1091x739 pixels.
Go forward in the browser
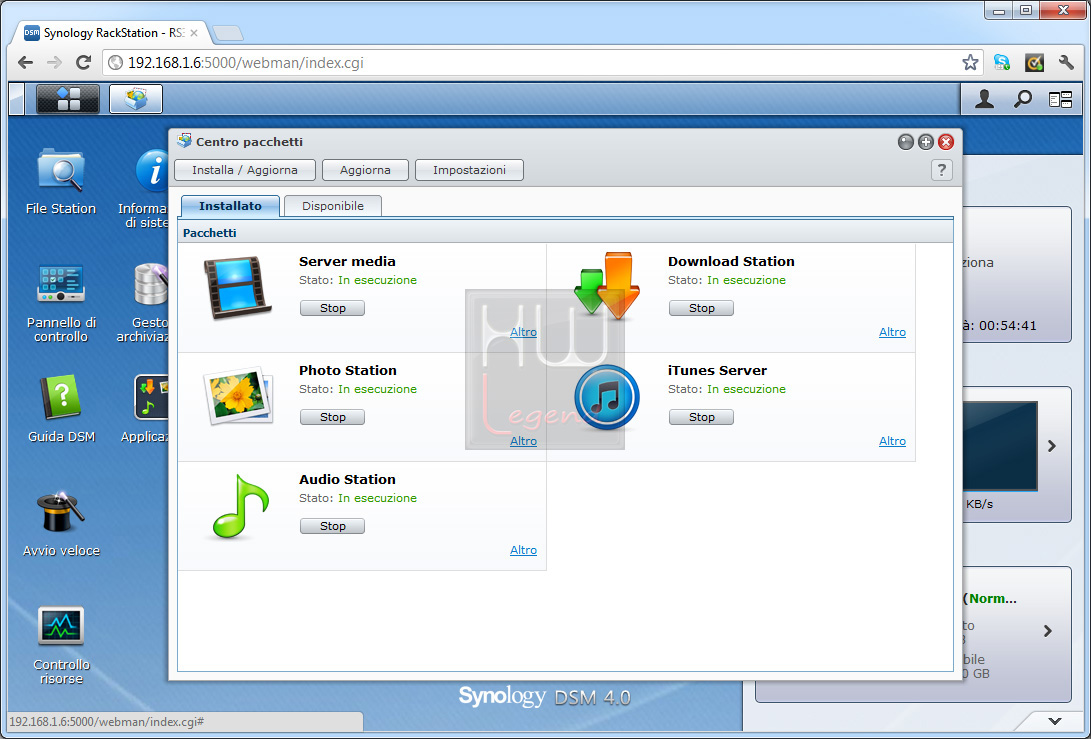(x=54, y=63)
